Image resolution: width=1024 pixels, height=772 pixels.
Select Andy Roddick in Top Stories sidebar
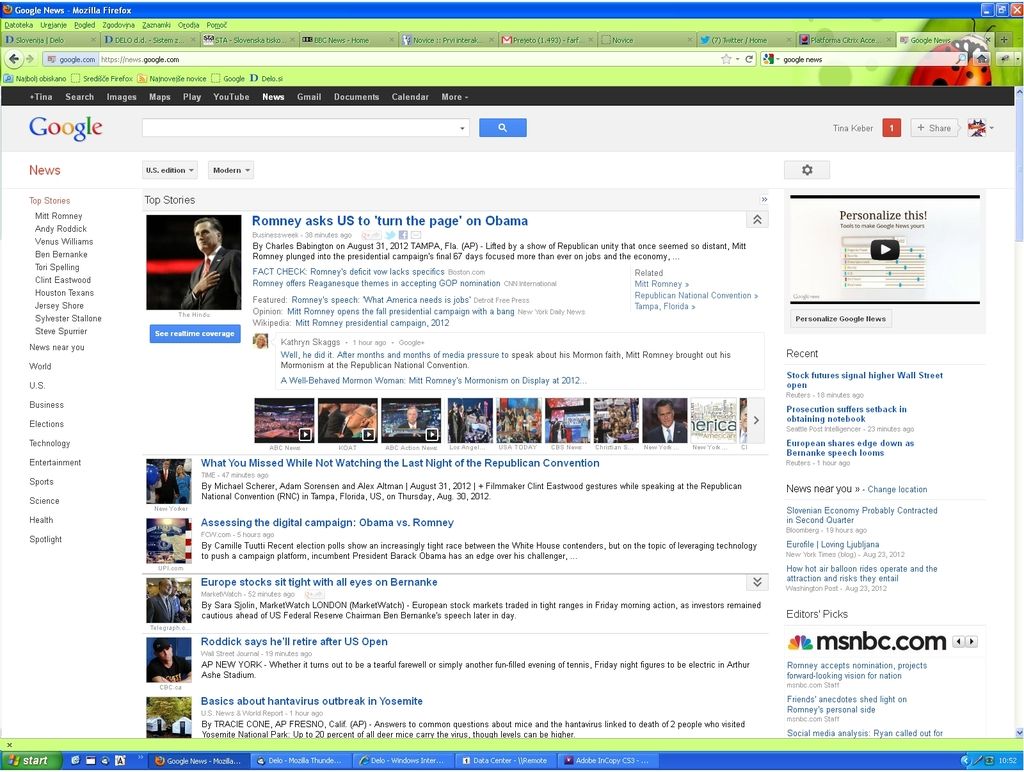61,229
